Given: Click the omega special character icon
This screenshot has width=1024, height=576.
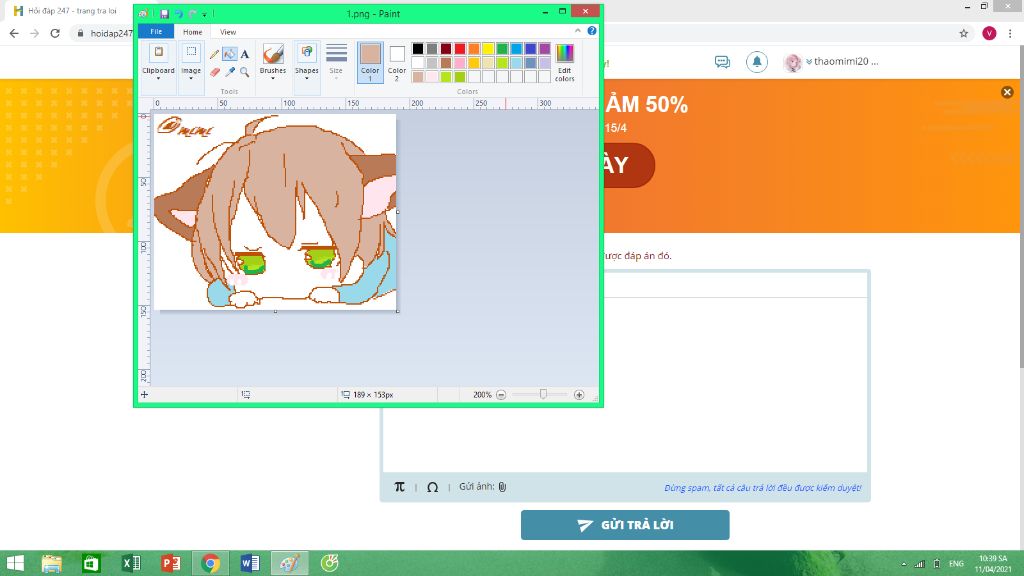Looking at the screenshot, I should click(432, 487).
